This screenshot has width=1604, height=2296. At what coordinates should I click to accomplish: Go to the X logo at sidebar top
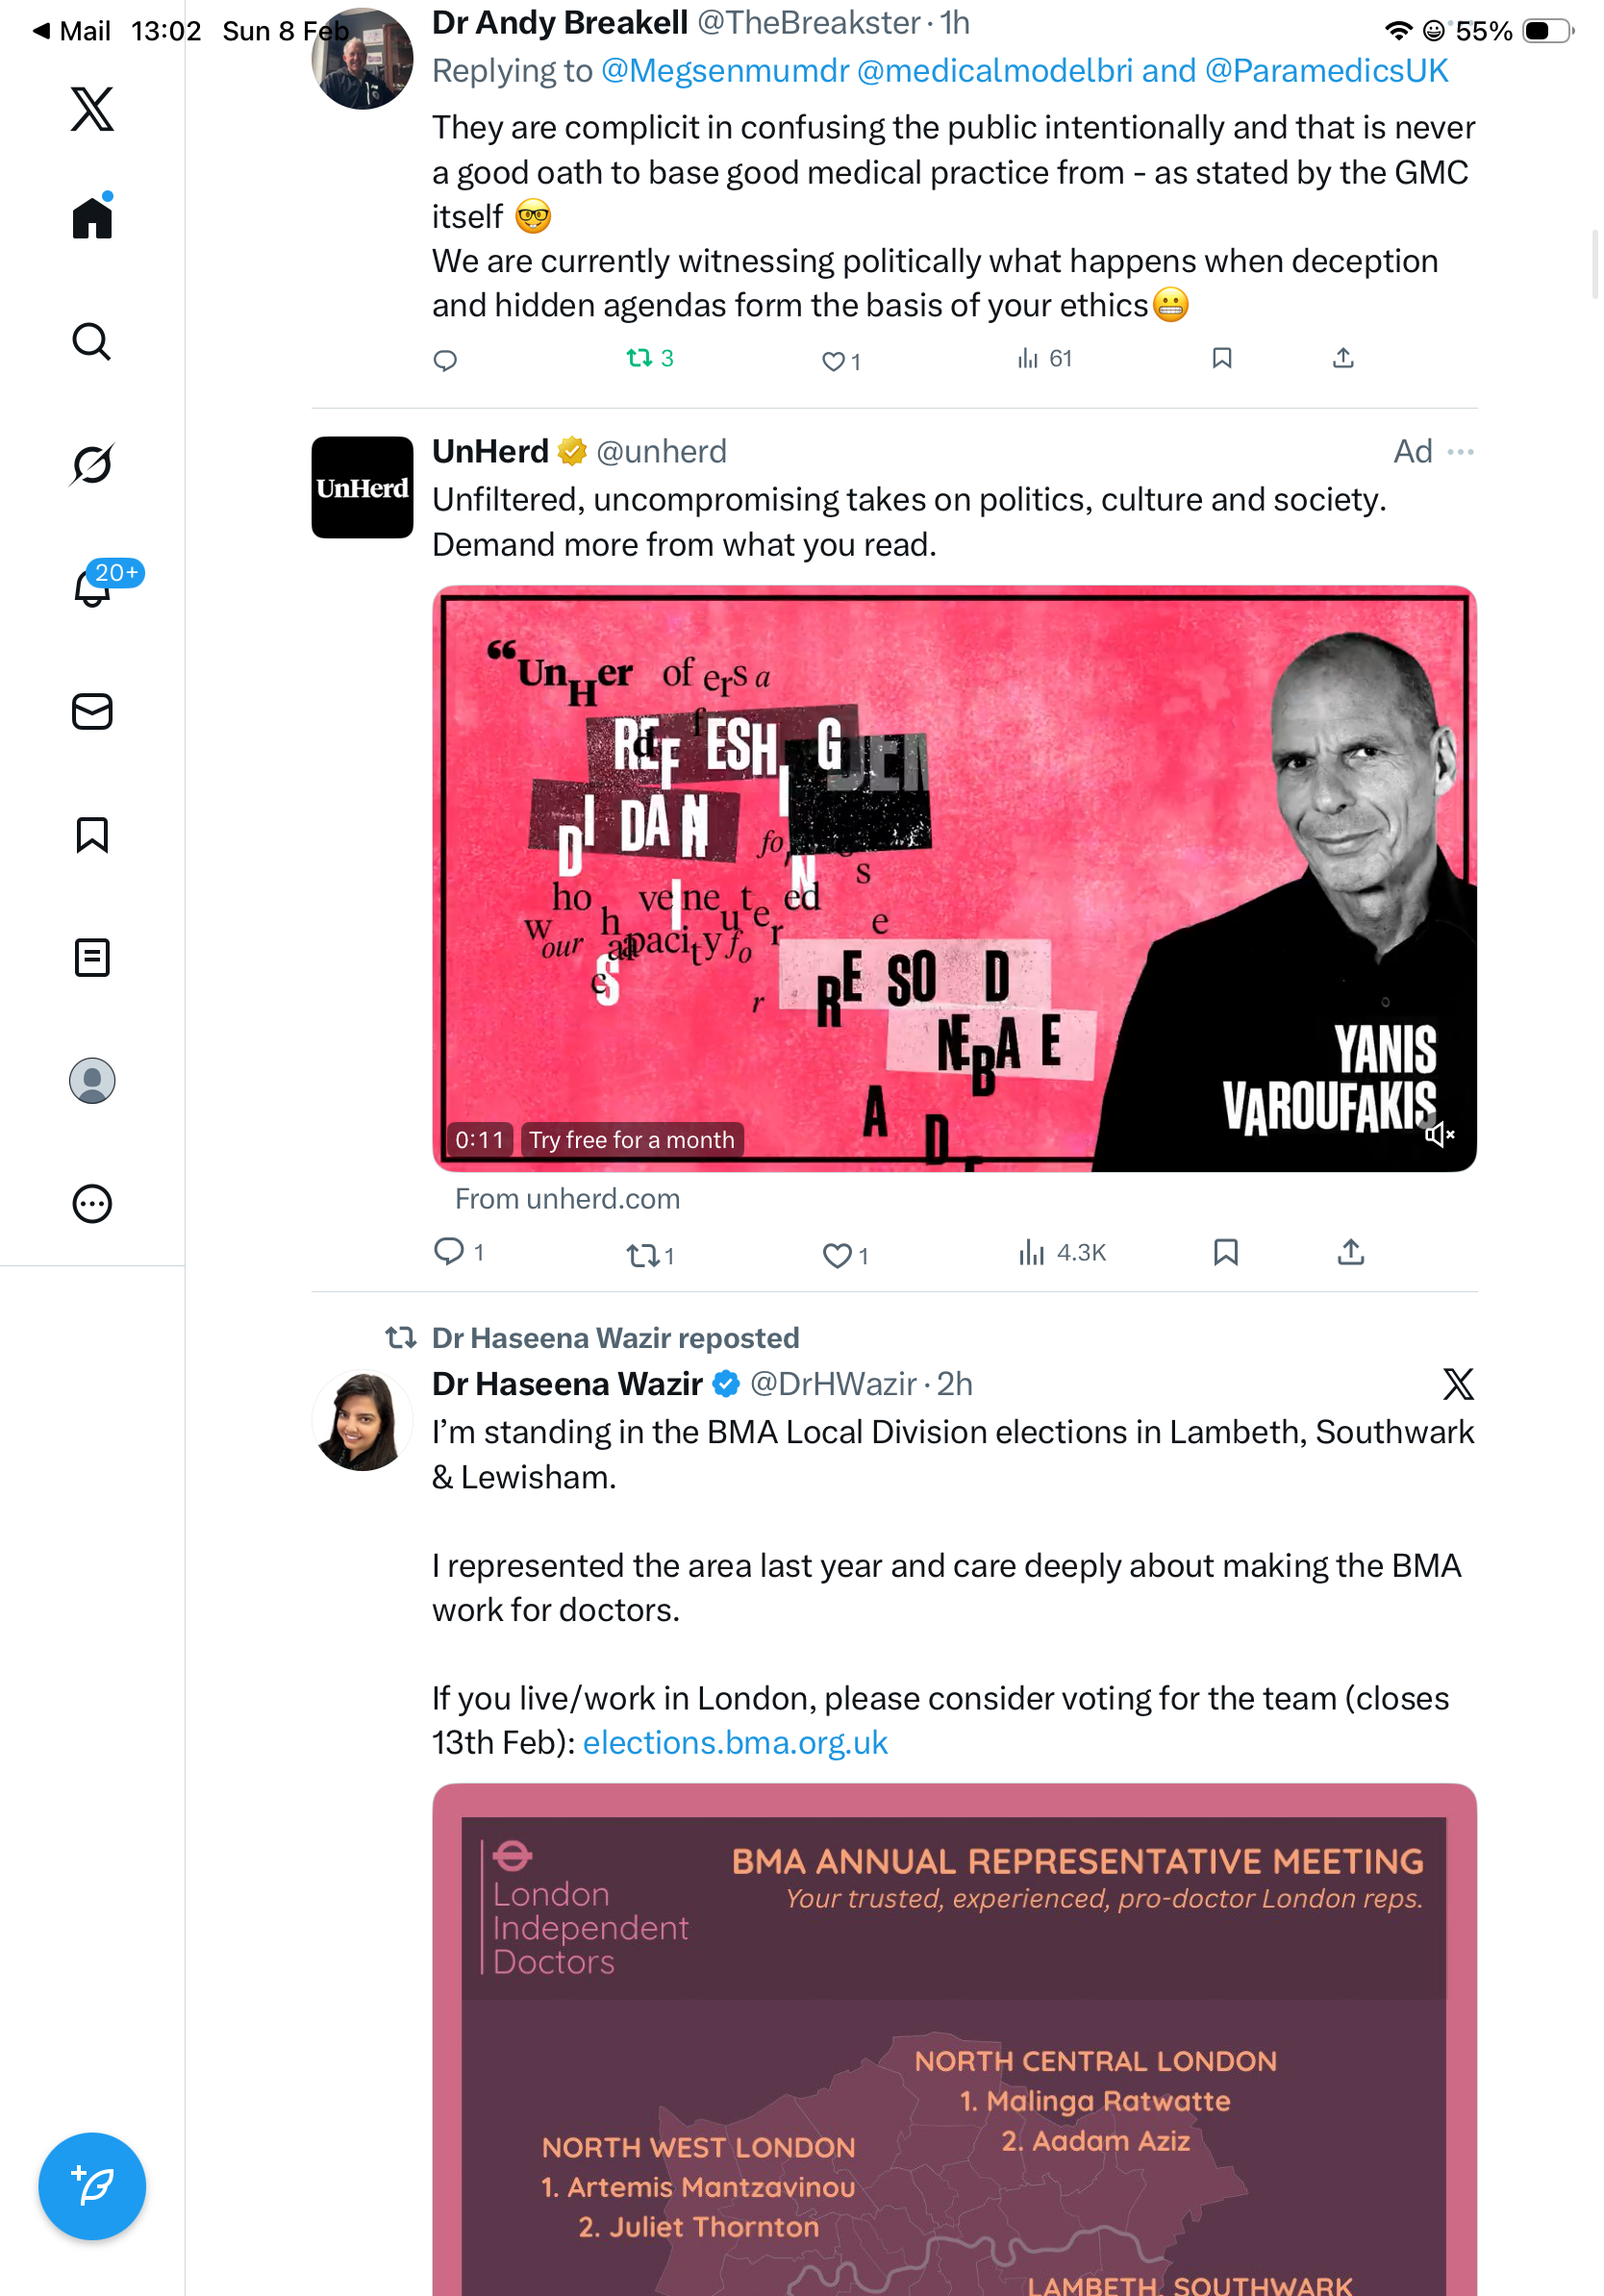coord(92,108)
